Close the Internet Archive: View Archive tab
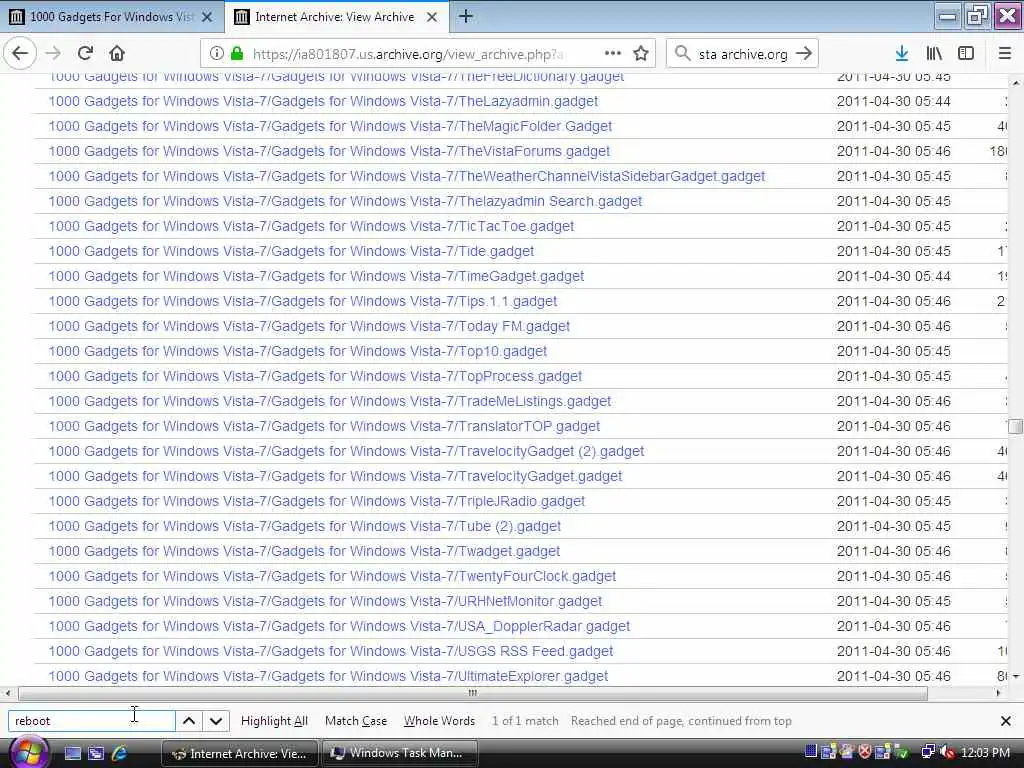This screenshot has height=768, width=1024. [432, 17]
